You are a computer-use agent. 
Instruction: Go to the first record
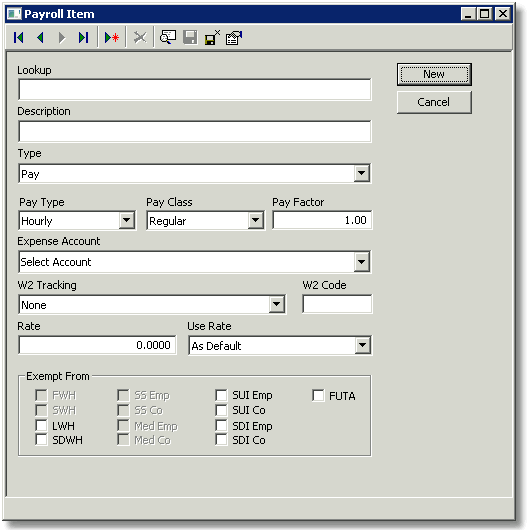coord(19,38)
